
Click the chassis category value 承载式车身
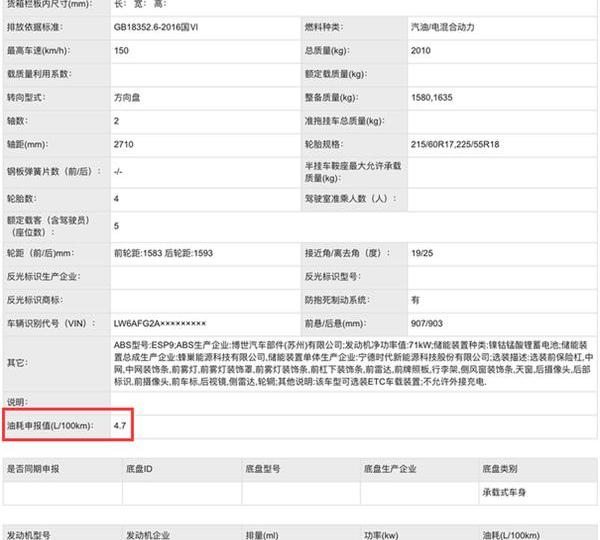coord(504,492)
